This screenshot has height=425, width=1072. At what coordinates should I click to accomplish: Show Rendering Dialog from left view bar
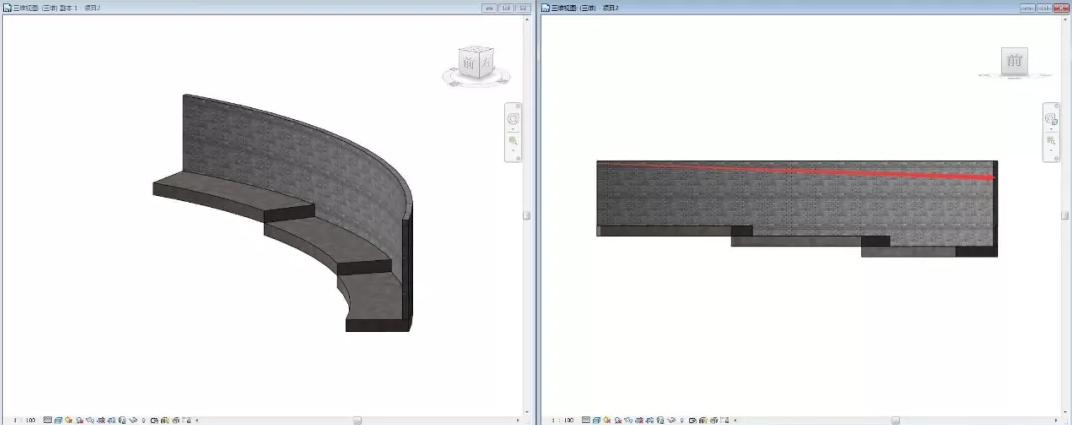tap(90, 420)
